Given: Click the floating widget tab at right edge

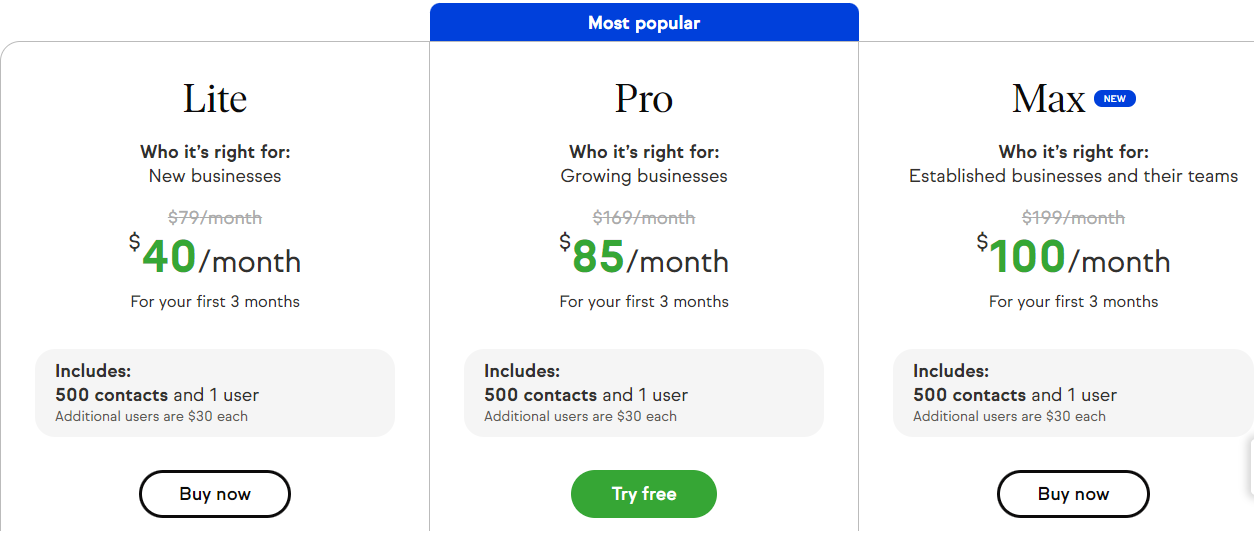Looking at the screenshot, I should point(1250,468).
